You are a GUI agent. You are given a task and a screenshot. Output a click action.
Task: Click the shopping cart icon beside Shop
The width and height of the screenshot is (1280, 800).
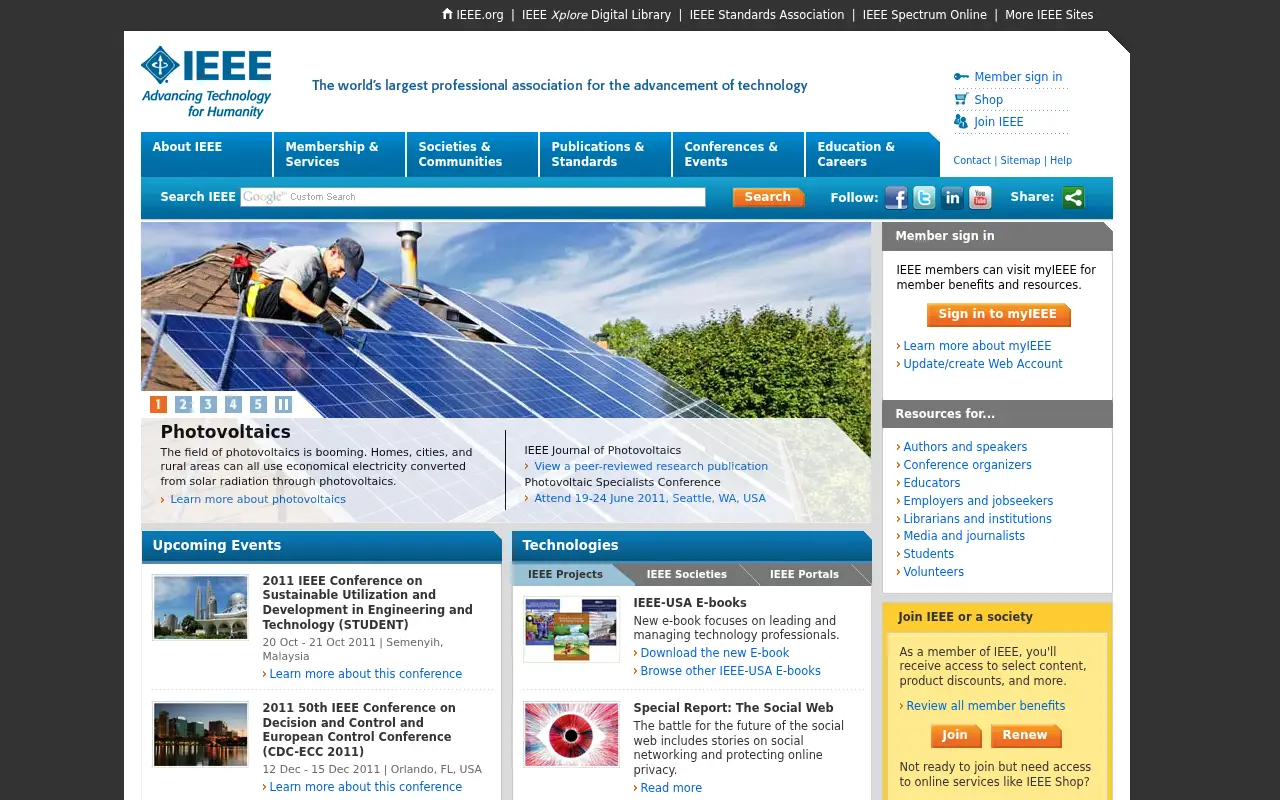pos(961,99)
